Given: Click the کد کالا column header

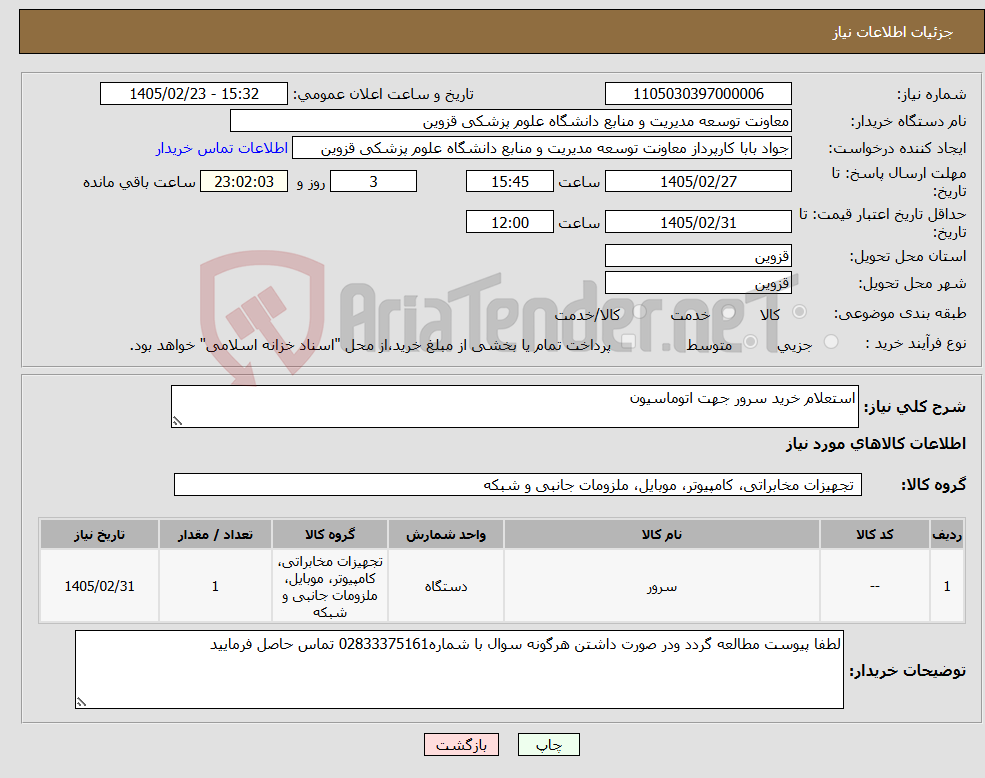Looking at the screenshot, I should [874, 534].
